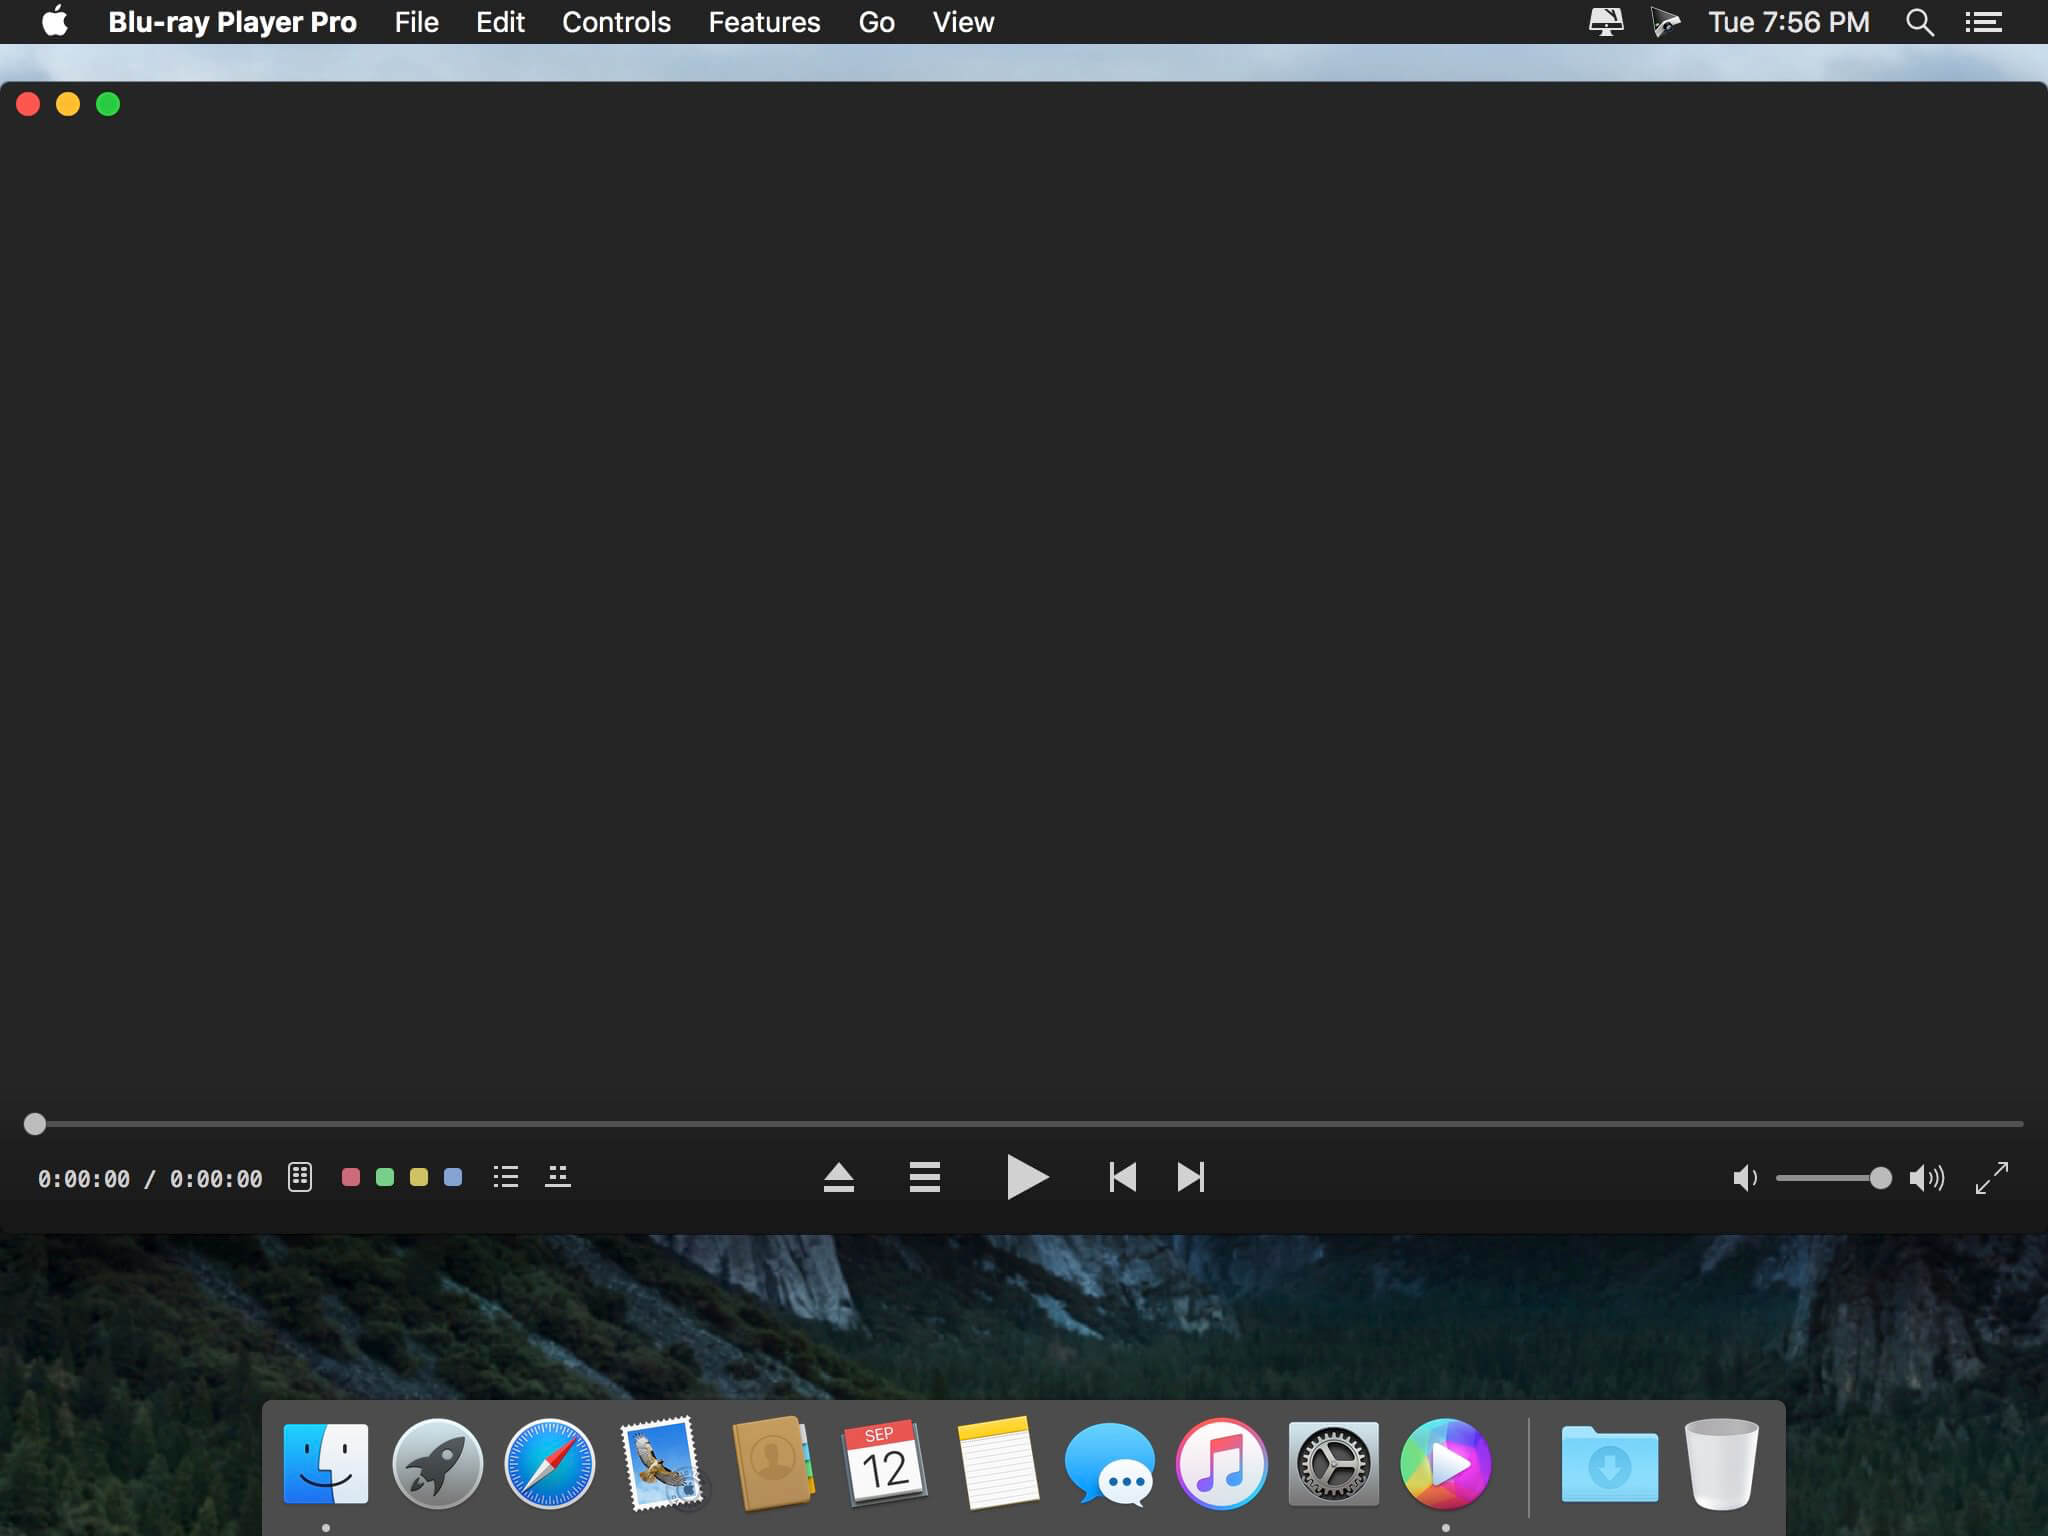Image resolution: width=2048 pixels, height=1536 pixels.
Task: Skip to next chapter
Action: (x=1190, y=1177)
